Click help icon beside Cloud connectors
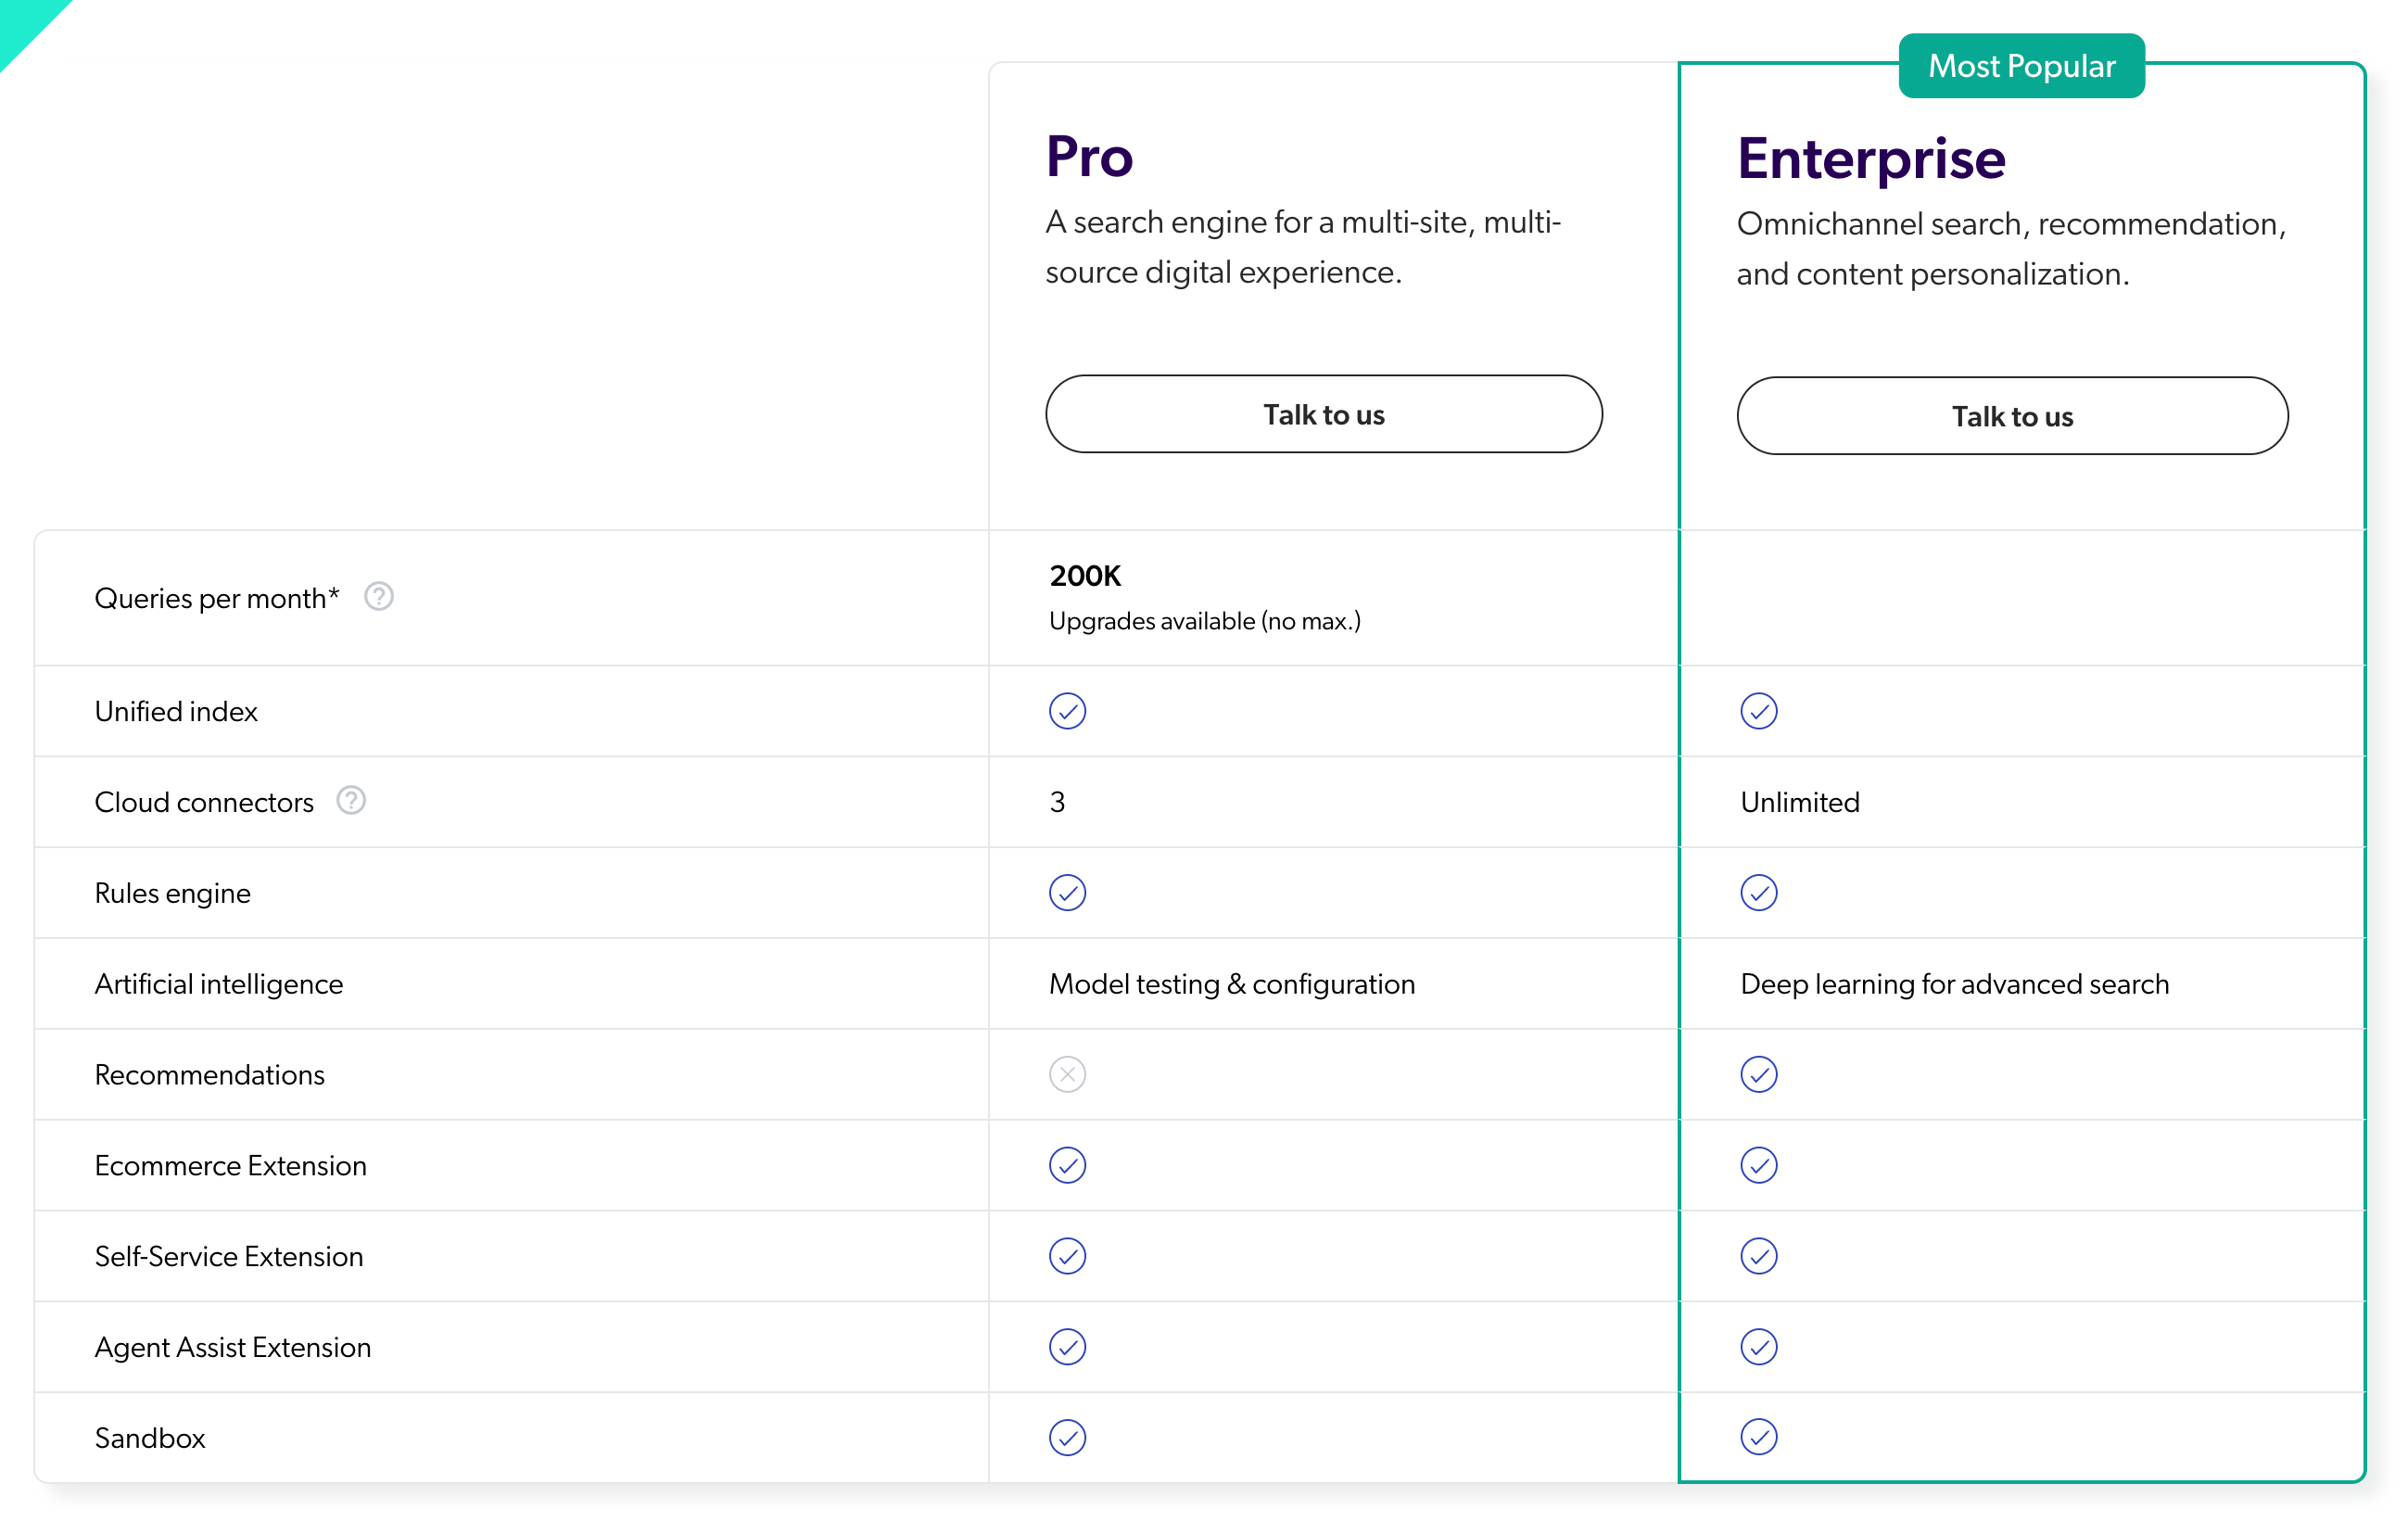The image size is (2408, 1522). click(351, 801)
